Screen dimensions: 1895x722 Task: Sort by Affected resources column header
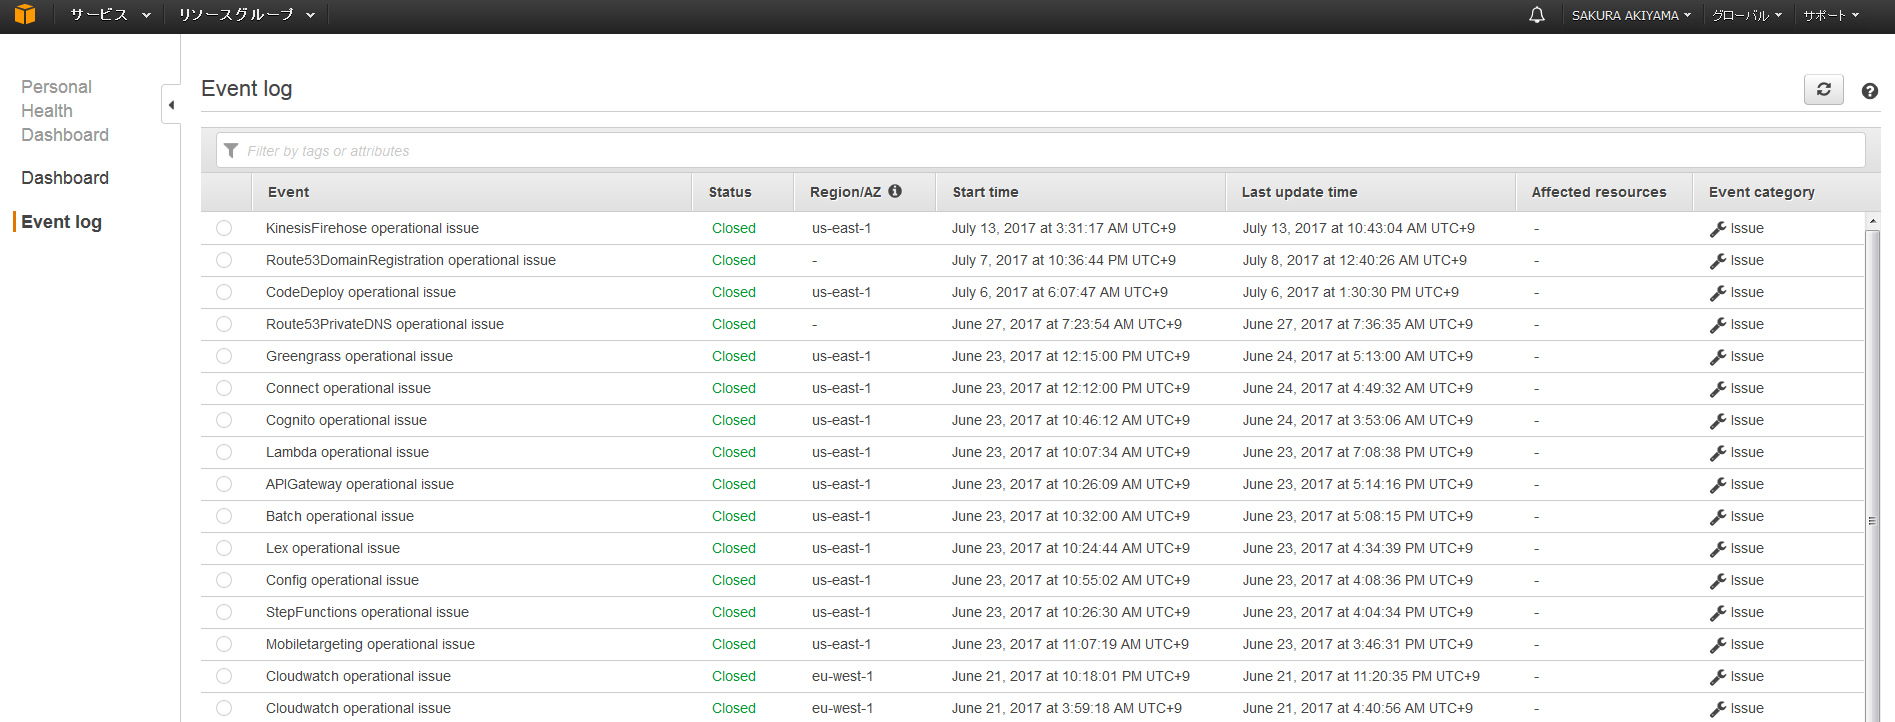point(1599,192)
